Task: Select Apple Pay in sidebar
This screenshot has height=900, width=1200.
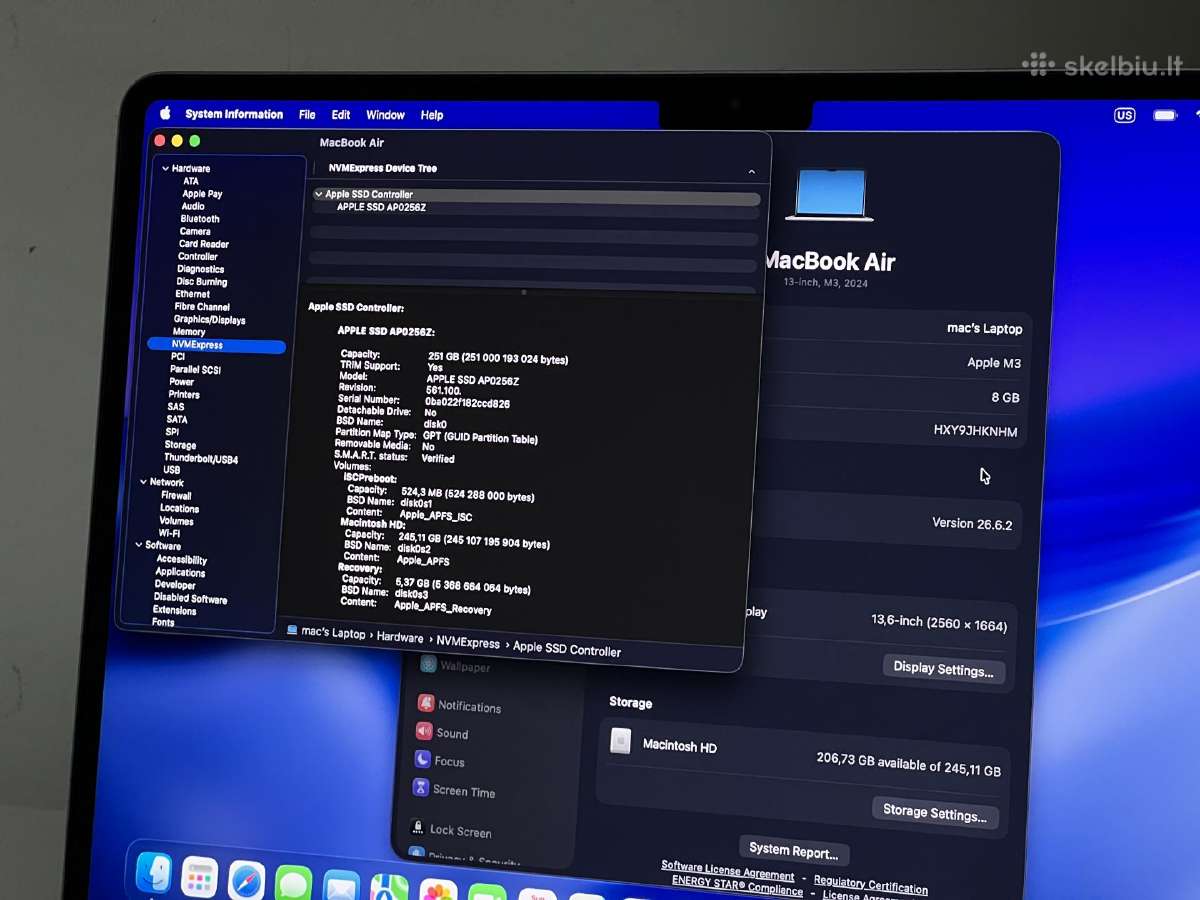Action: [202, 194]
